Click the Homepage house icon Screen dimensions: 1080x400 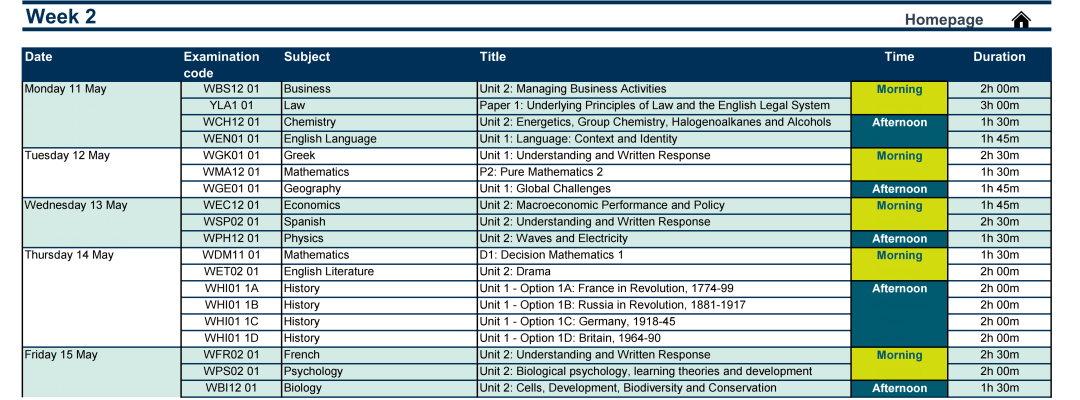click(1021, 20)
